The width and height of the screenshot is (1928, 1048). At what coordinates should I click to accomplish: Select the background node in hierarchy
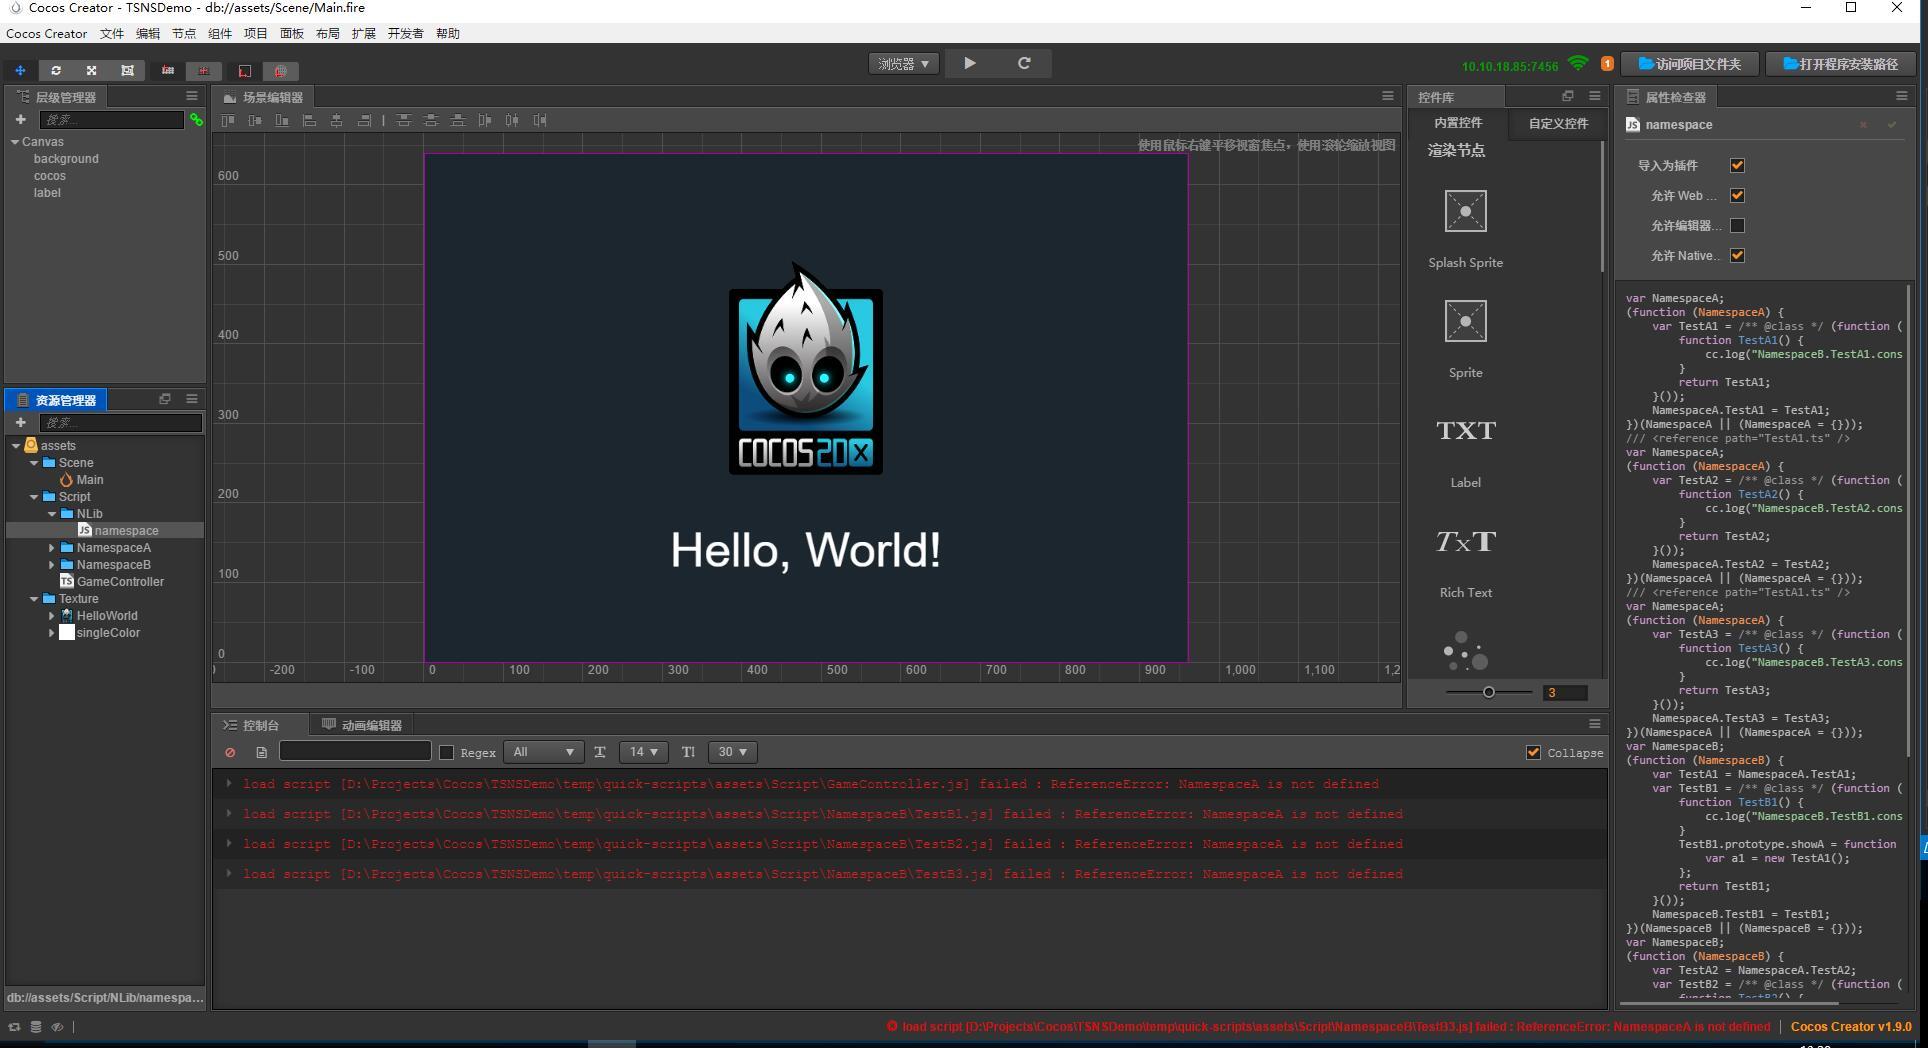pyautogui.click(x=66, y=159)
